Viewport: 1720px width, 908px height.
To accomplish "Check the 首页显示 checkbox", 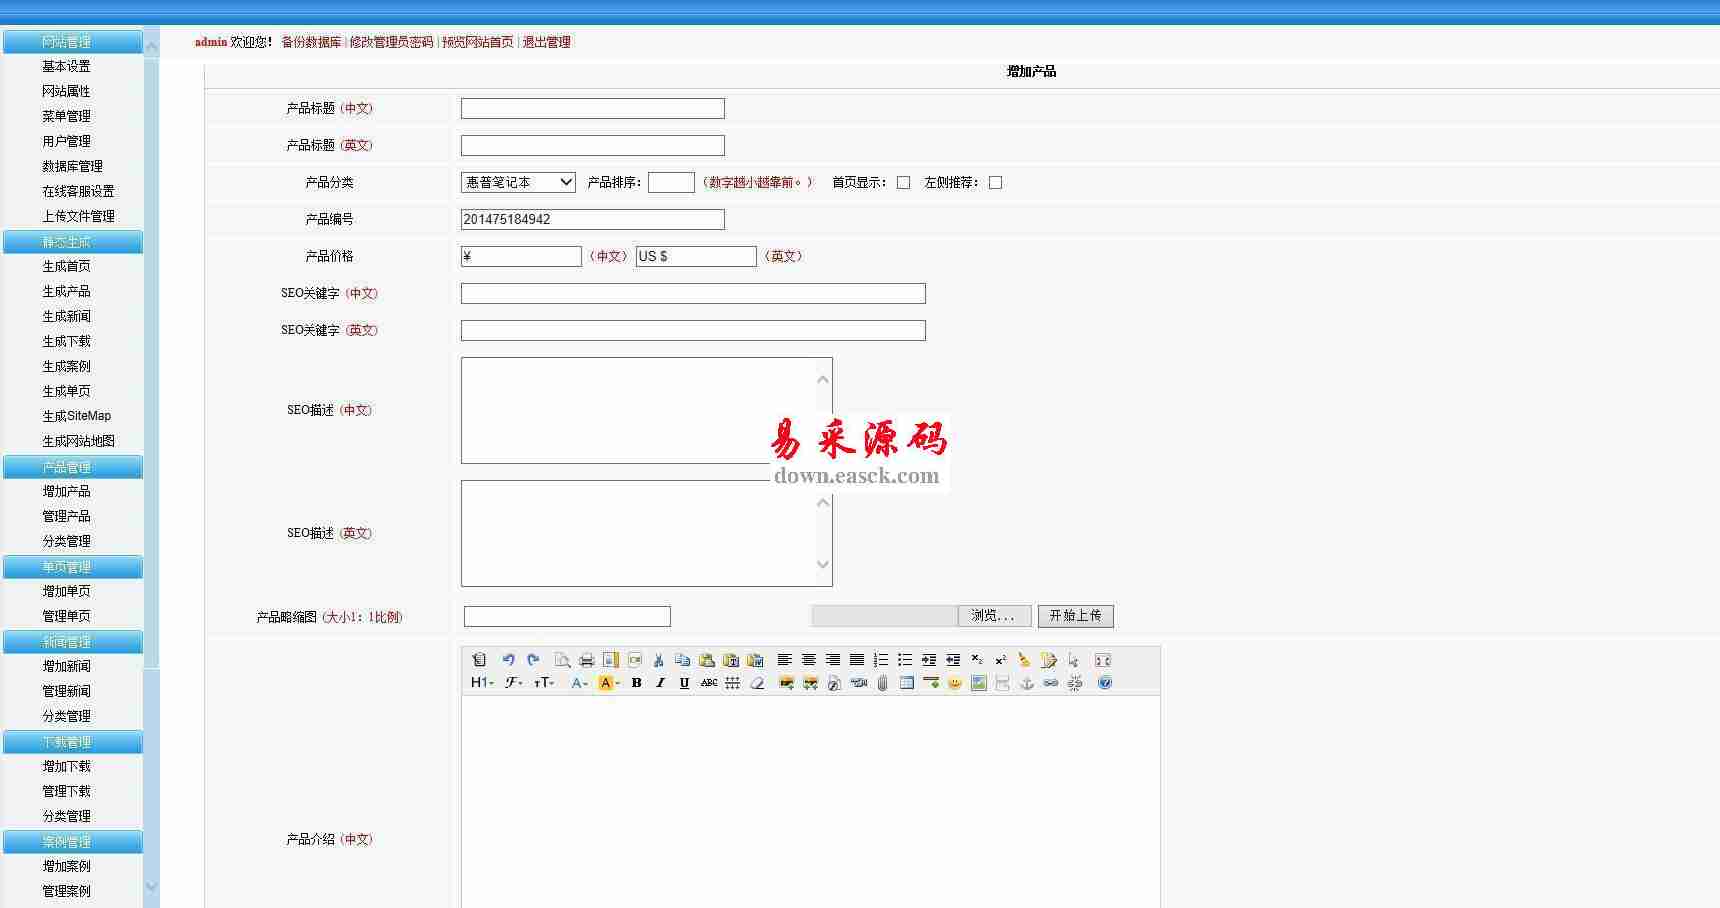I will point(904,183).
